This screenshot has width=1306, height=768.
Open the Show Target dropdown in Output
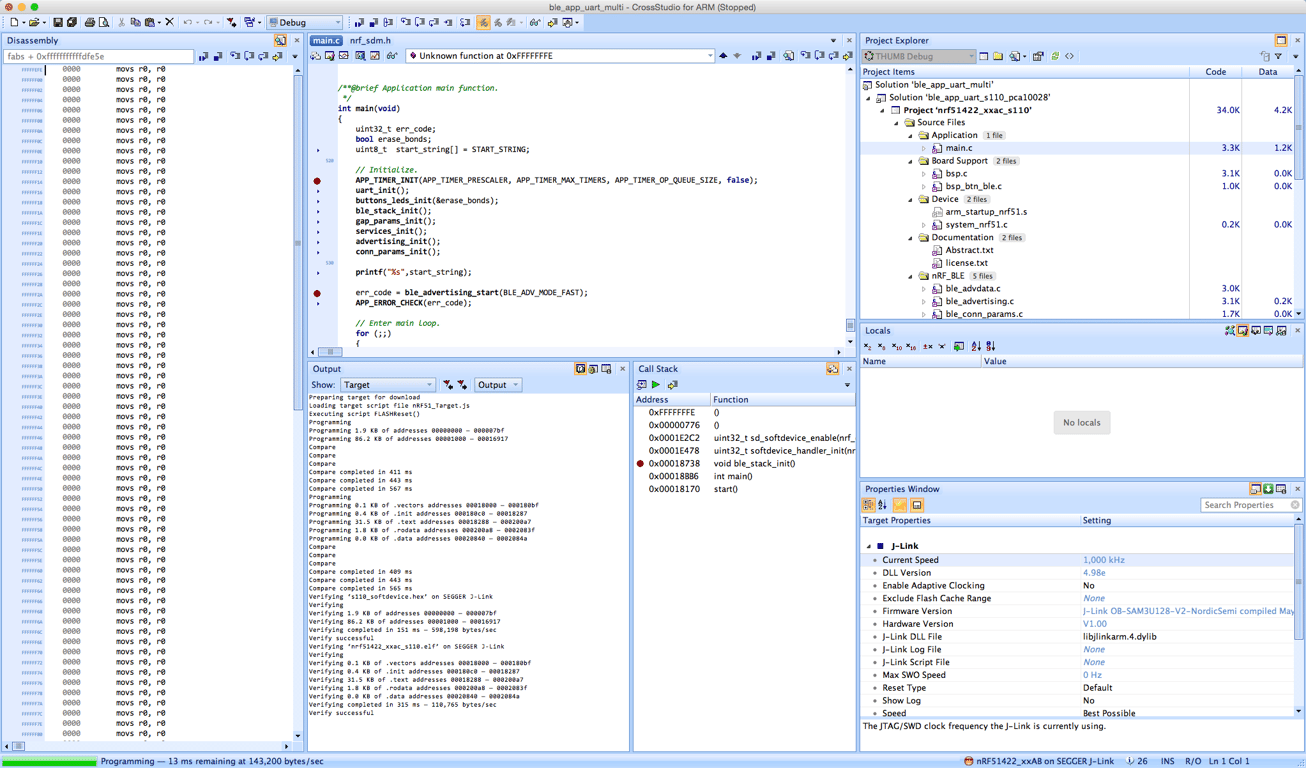click(387, 385)
